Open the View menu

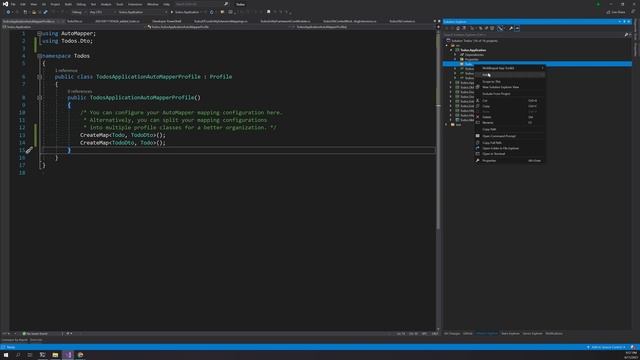tap(33, 4)
